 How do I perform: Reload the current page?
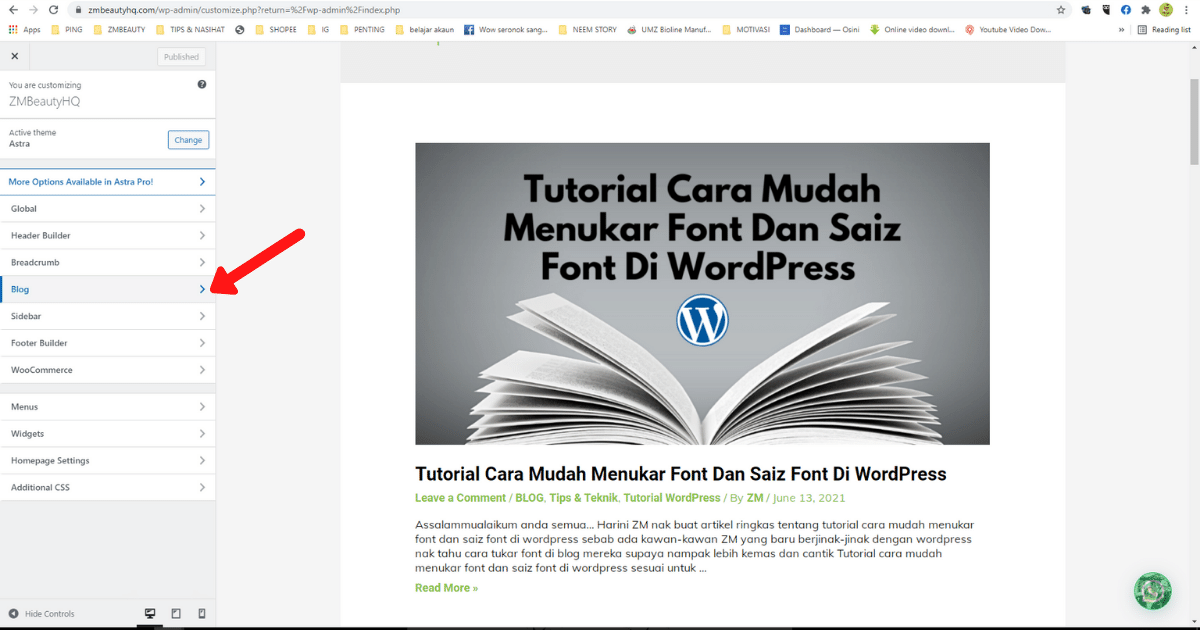point(54,9)
